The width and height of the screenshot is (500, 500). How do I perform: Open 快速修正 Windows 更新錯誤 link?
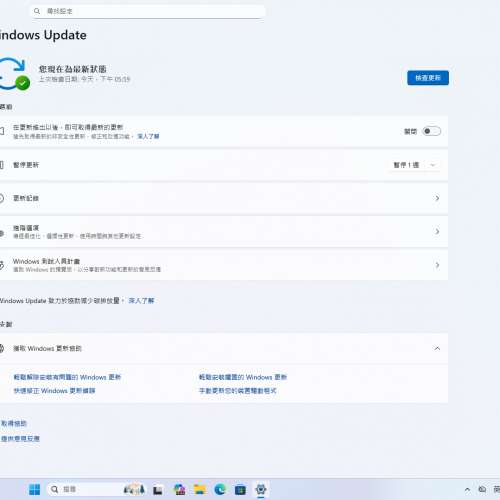tap(54, 391)
